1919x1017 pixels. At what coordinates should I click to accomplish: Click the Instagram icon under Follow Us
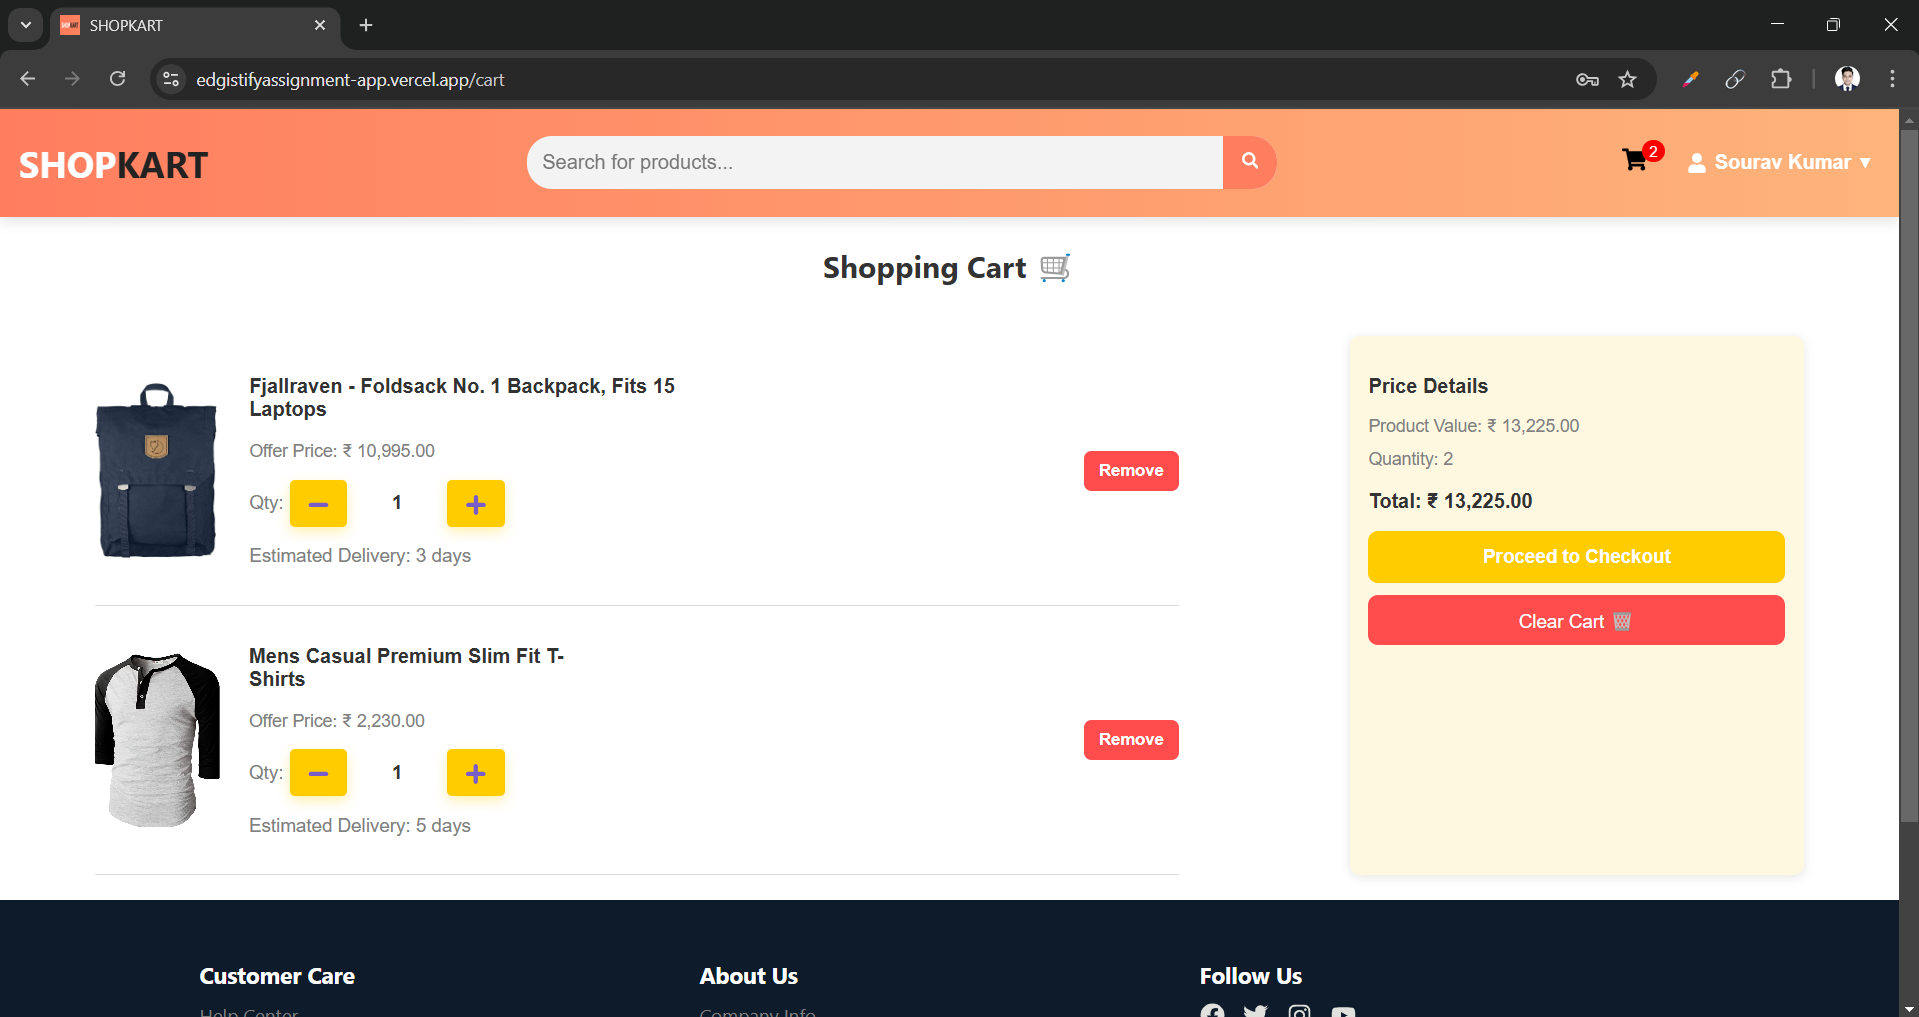click(x=1299, y=1011)
